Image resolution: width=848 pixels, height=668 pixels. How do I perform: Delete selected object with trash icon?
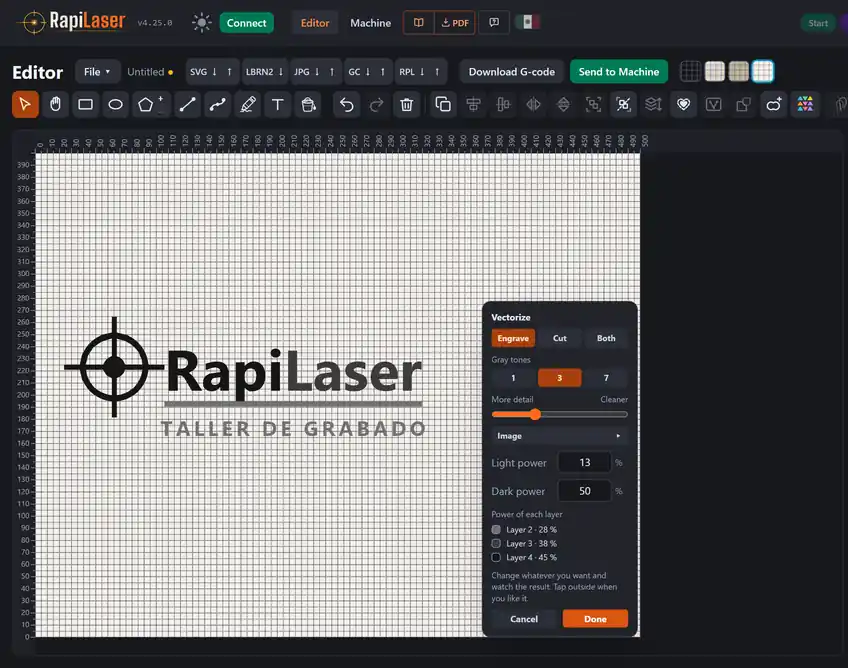(x=407, y=104)
